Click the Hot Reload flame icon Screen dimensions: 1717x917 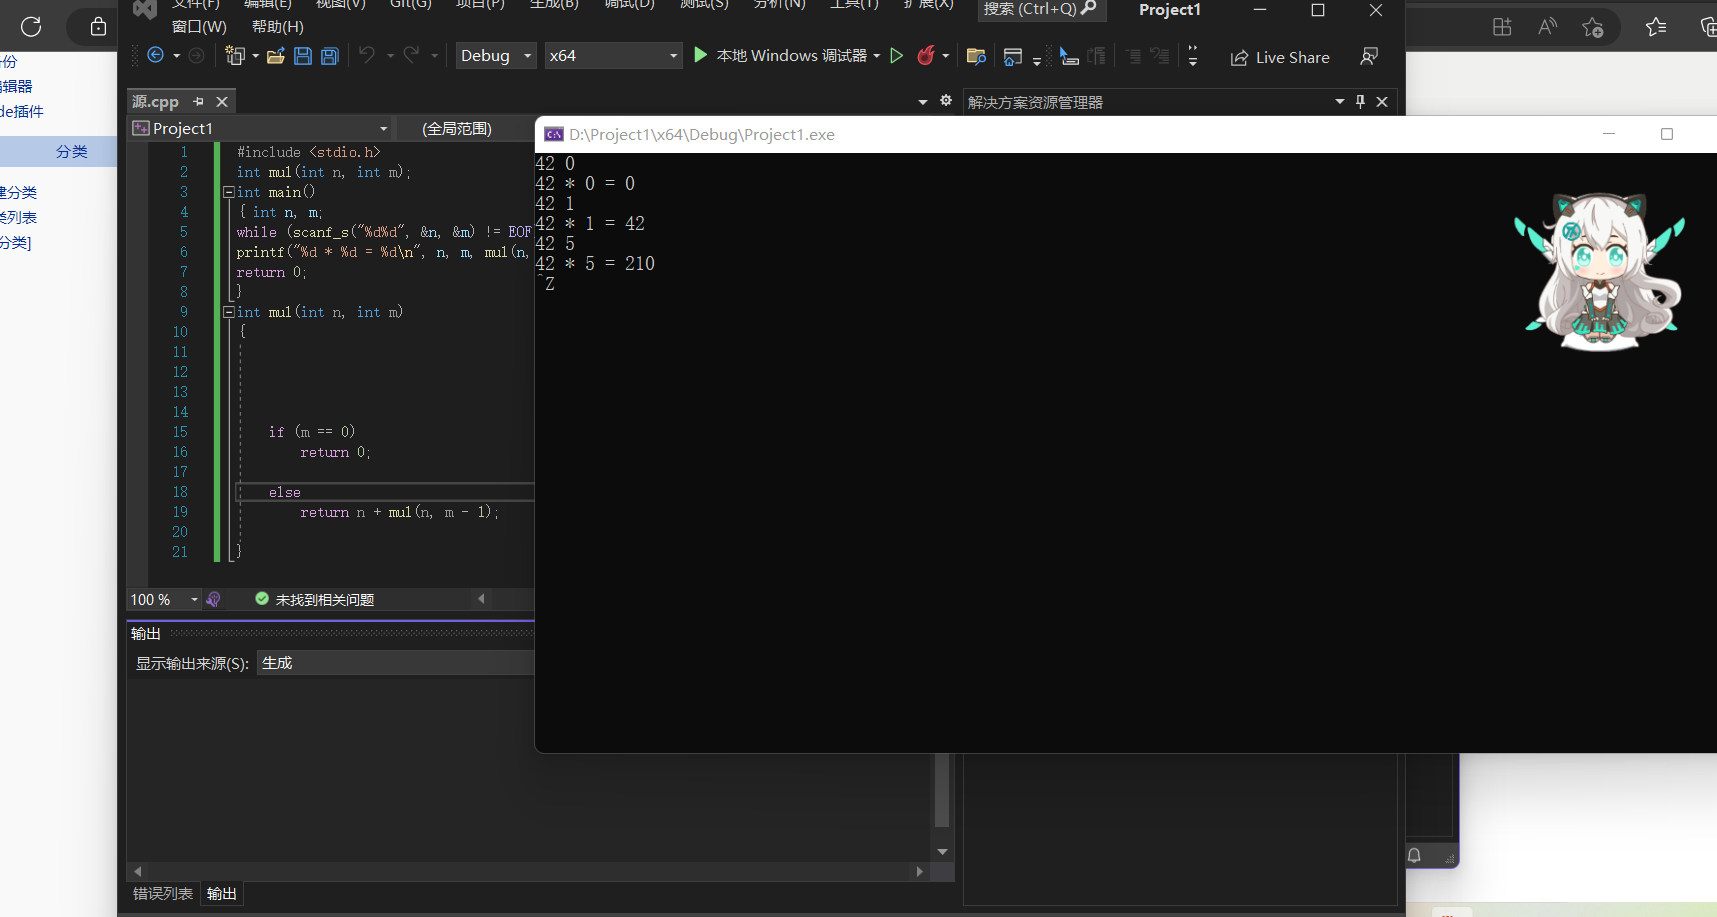926,56
